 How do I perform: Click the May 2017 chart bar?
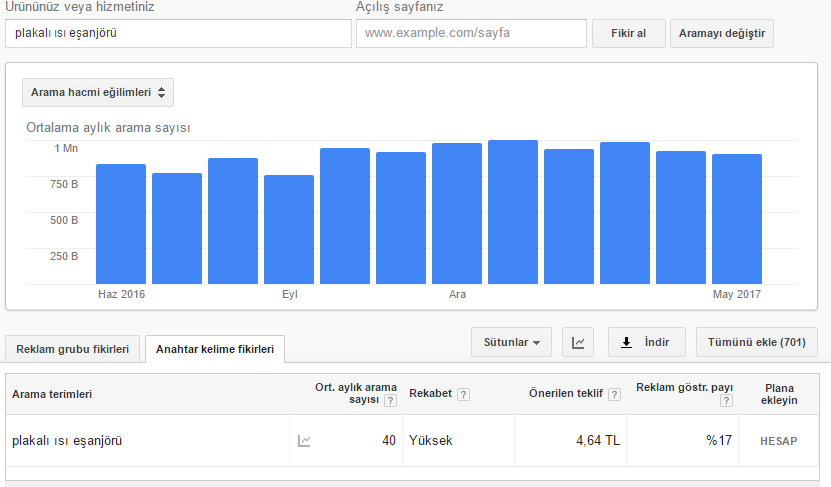737,219
